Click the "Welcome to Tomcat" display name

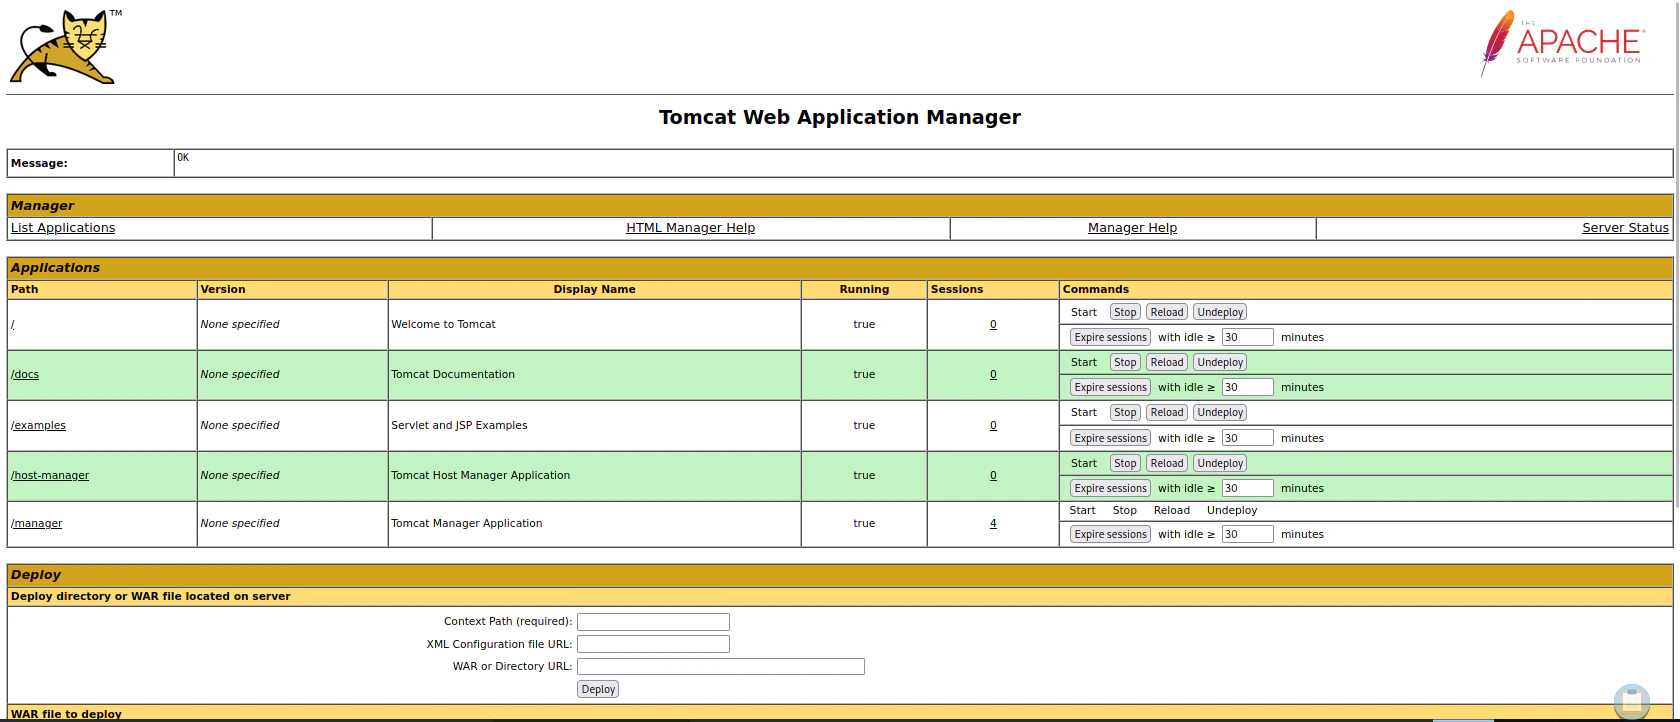tap(443, 325)
